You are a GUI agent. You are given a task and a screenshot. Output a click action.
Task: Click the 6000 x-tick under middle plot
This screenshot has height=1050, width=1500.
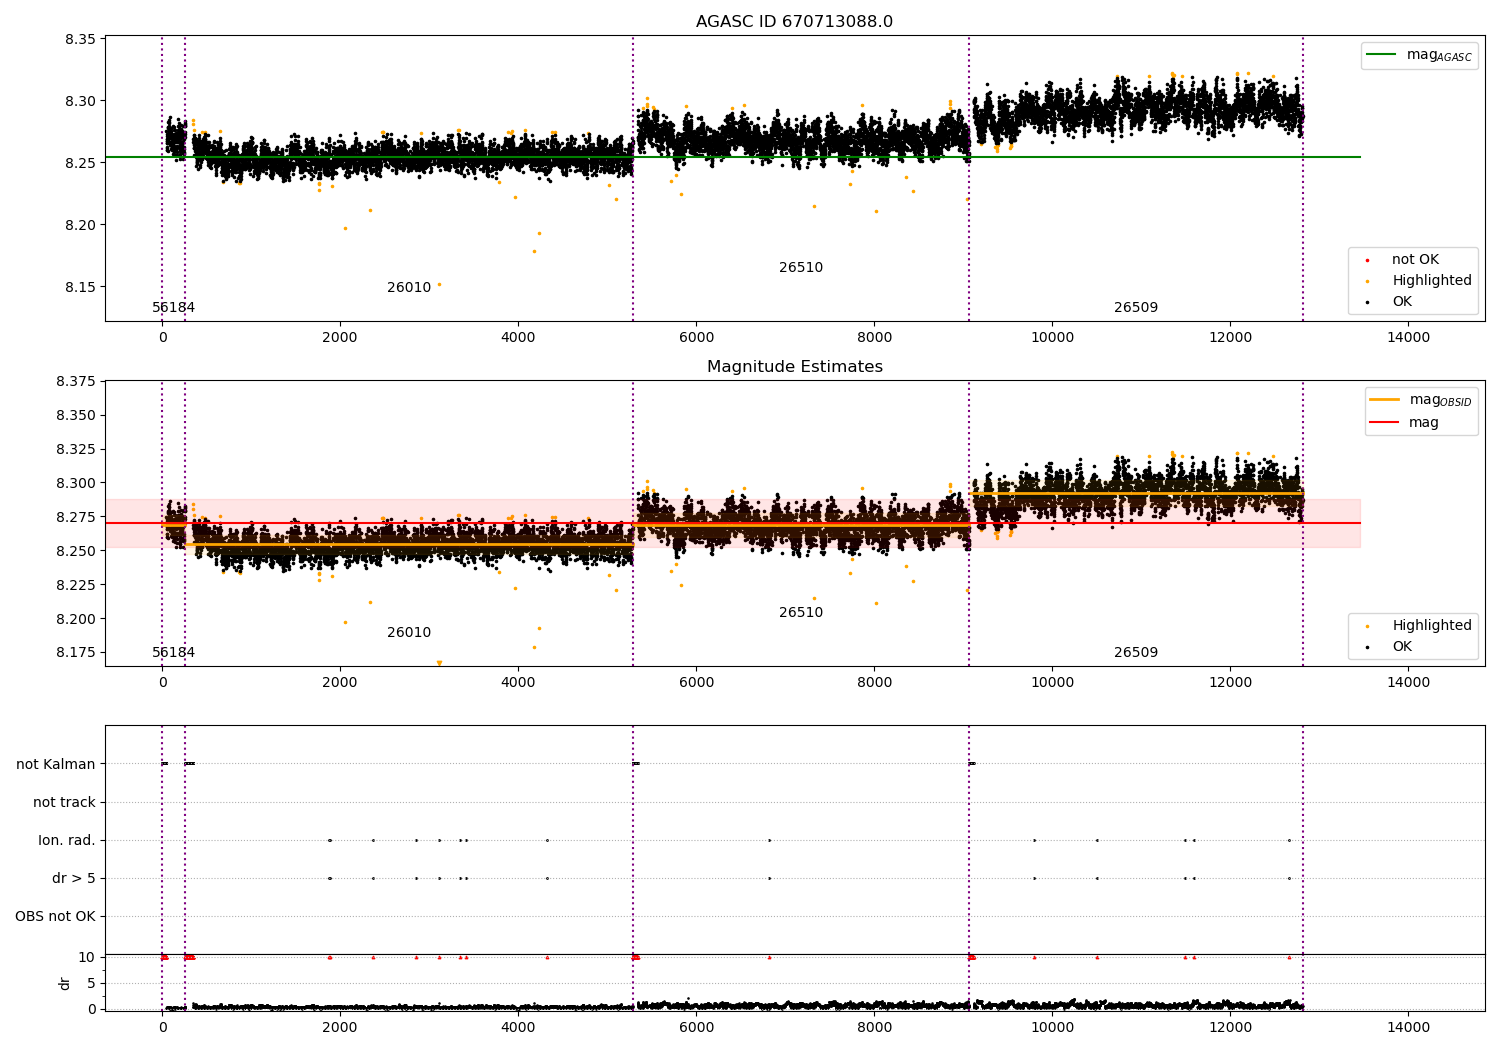tap(696, 683)
